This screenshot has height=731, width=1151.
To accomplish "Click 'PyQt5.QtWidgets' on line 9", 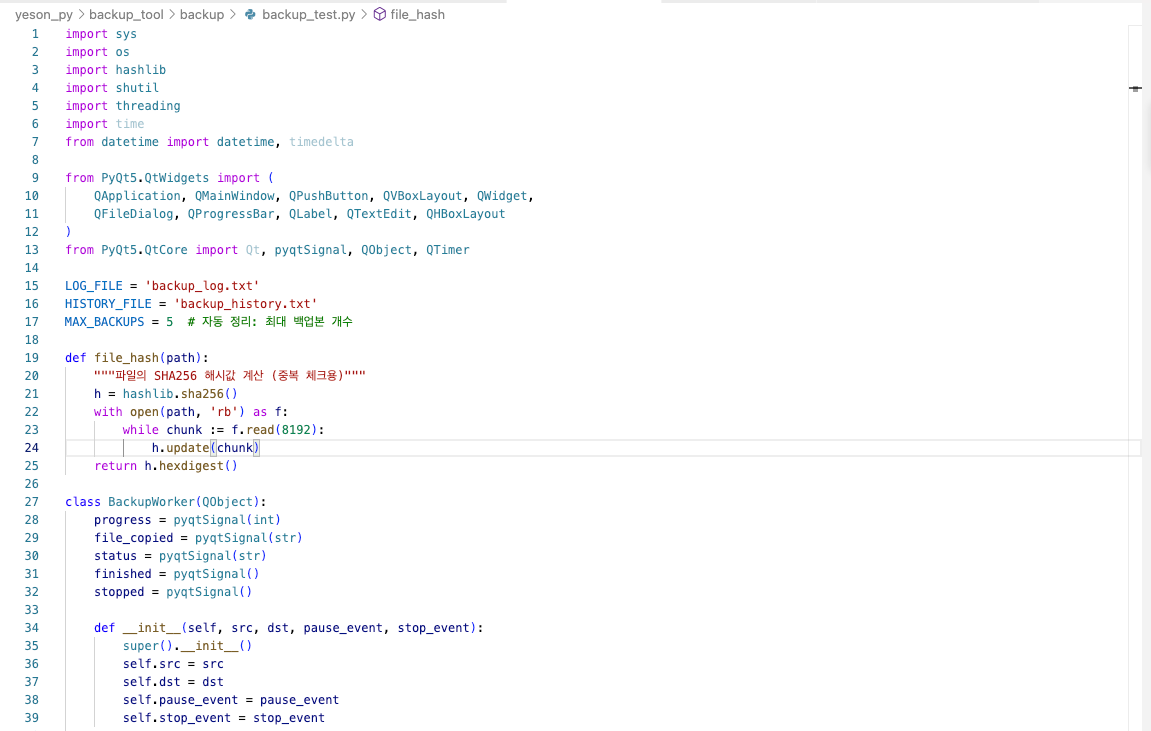I will [155, 178].
